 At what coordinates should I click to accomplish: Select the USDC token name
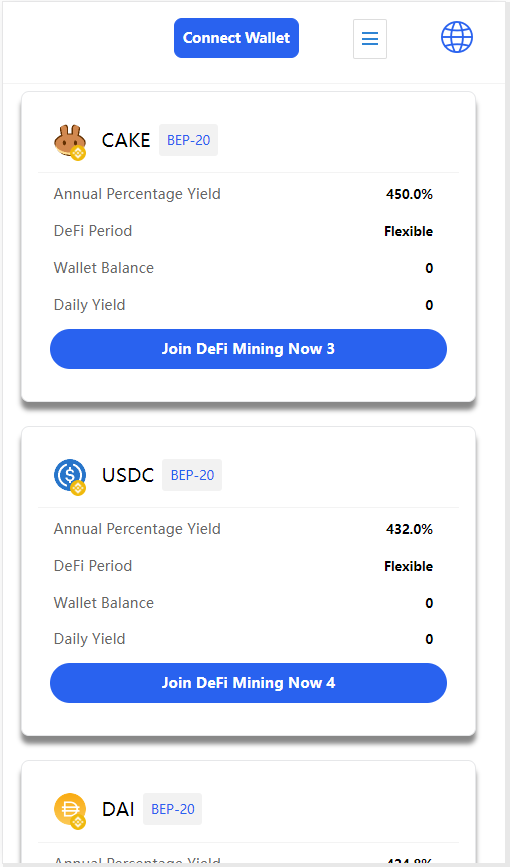(x=128, y=475)
